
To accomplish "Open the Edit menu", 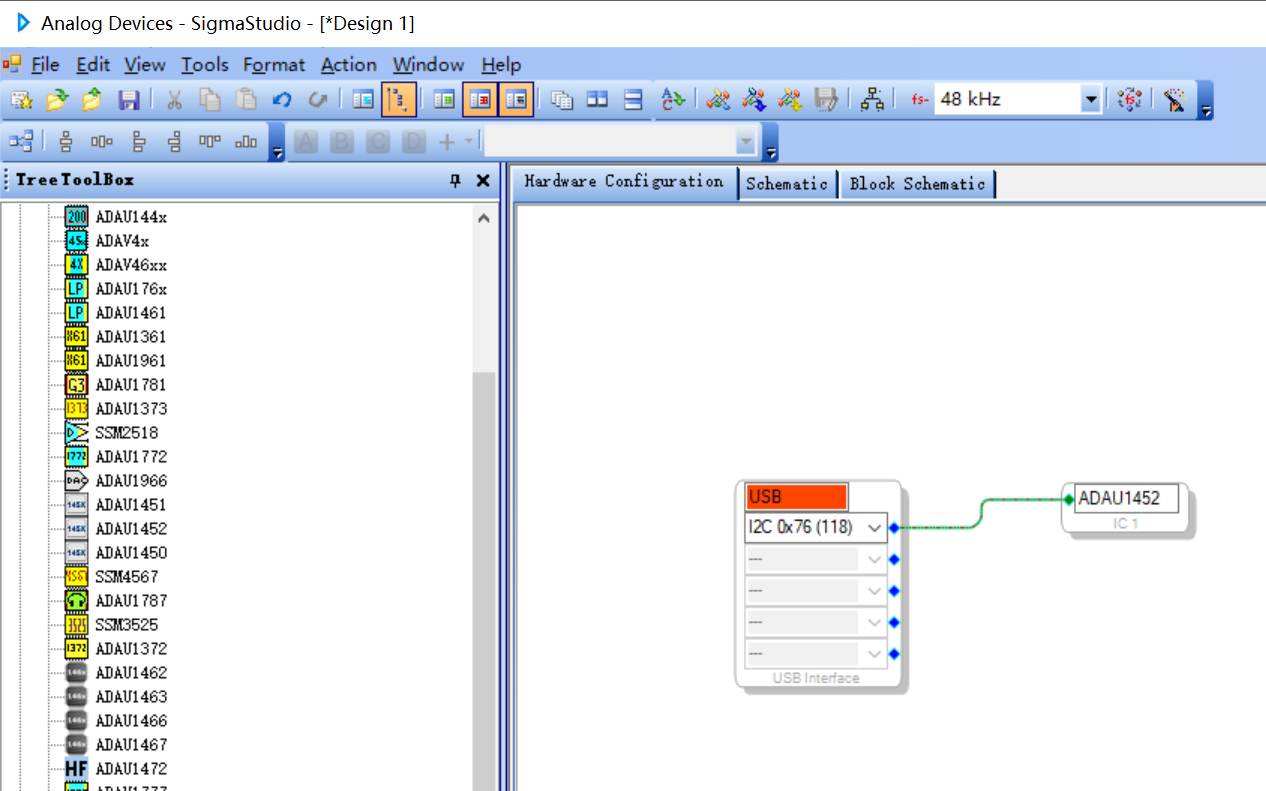I will 93,65.
